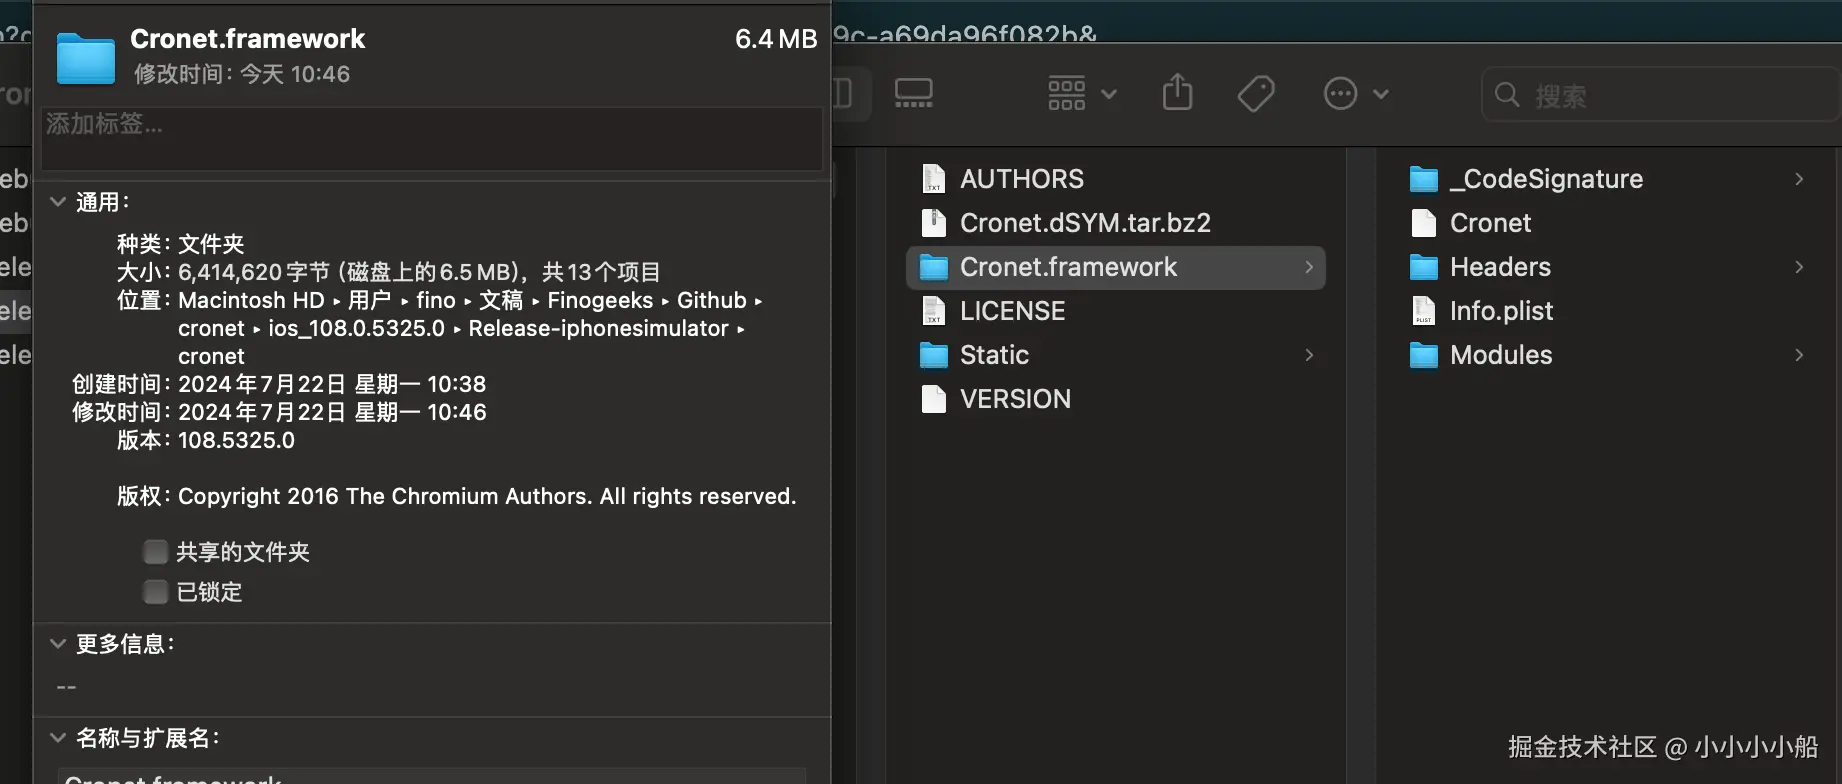Click the Info.plist file icon
Image resolution: width=1842 pixels, height=784 pixels.
coord(1423,311)
